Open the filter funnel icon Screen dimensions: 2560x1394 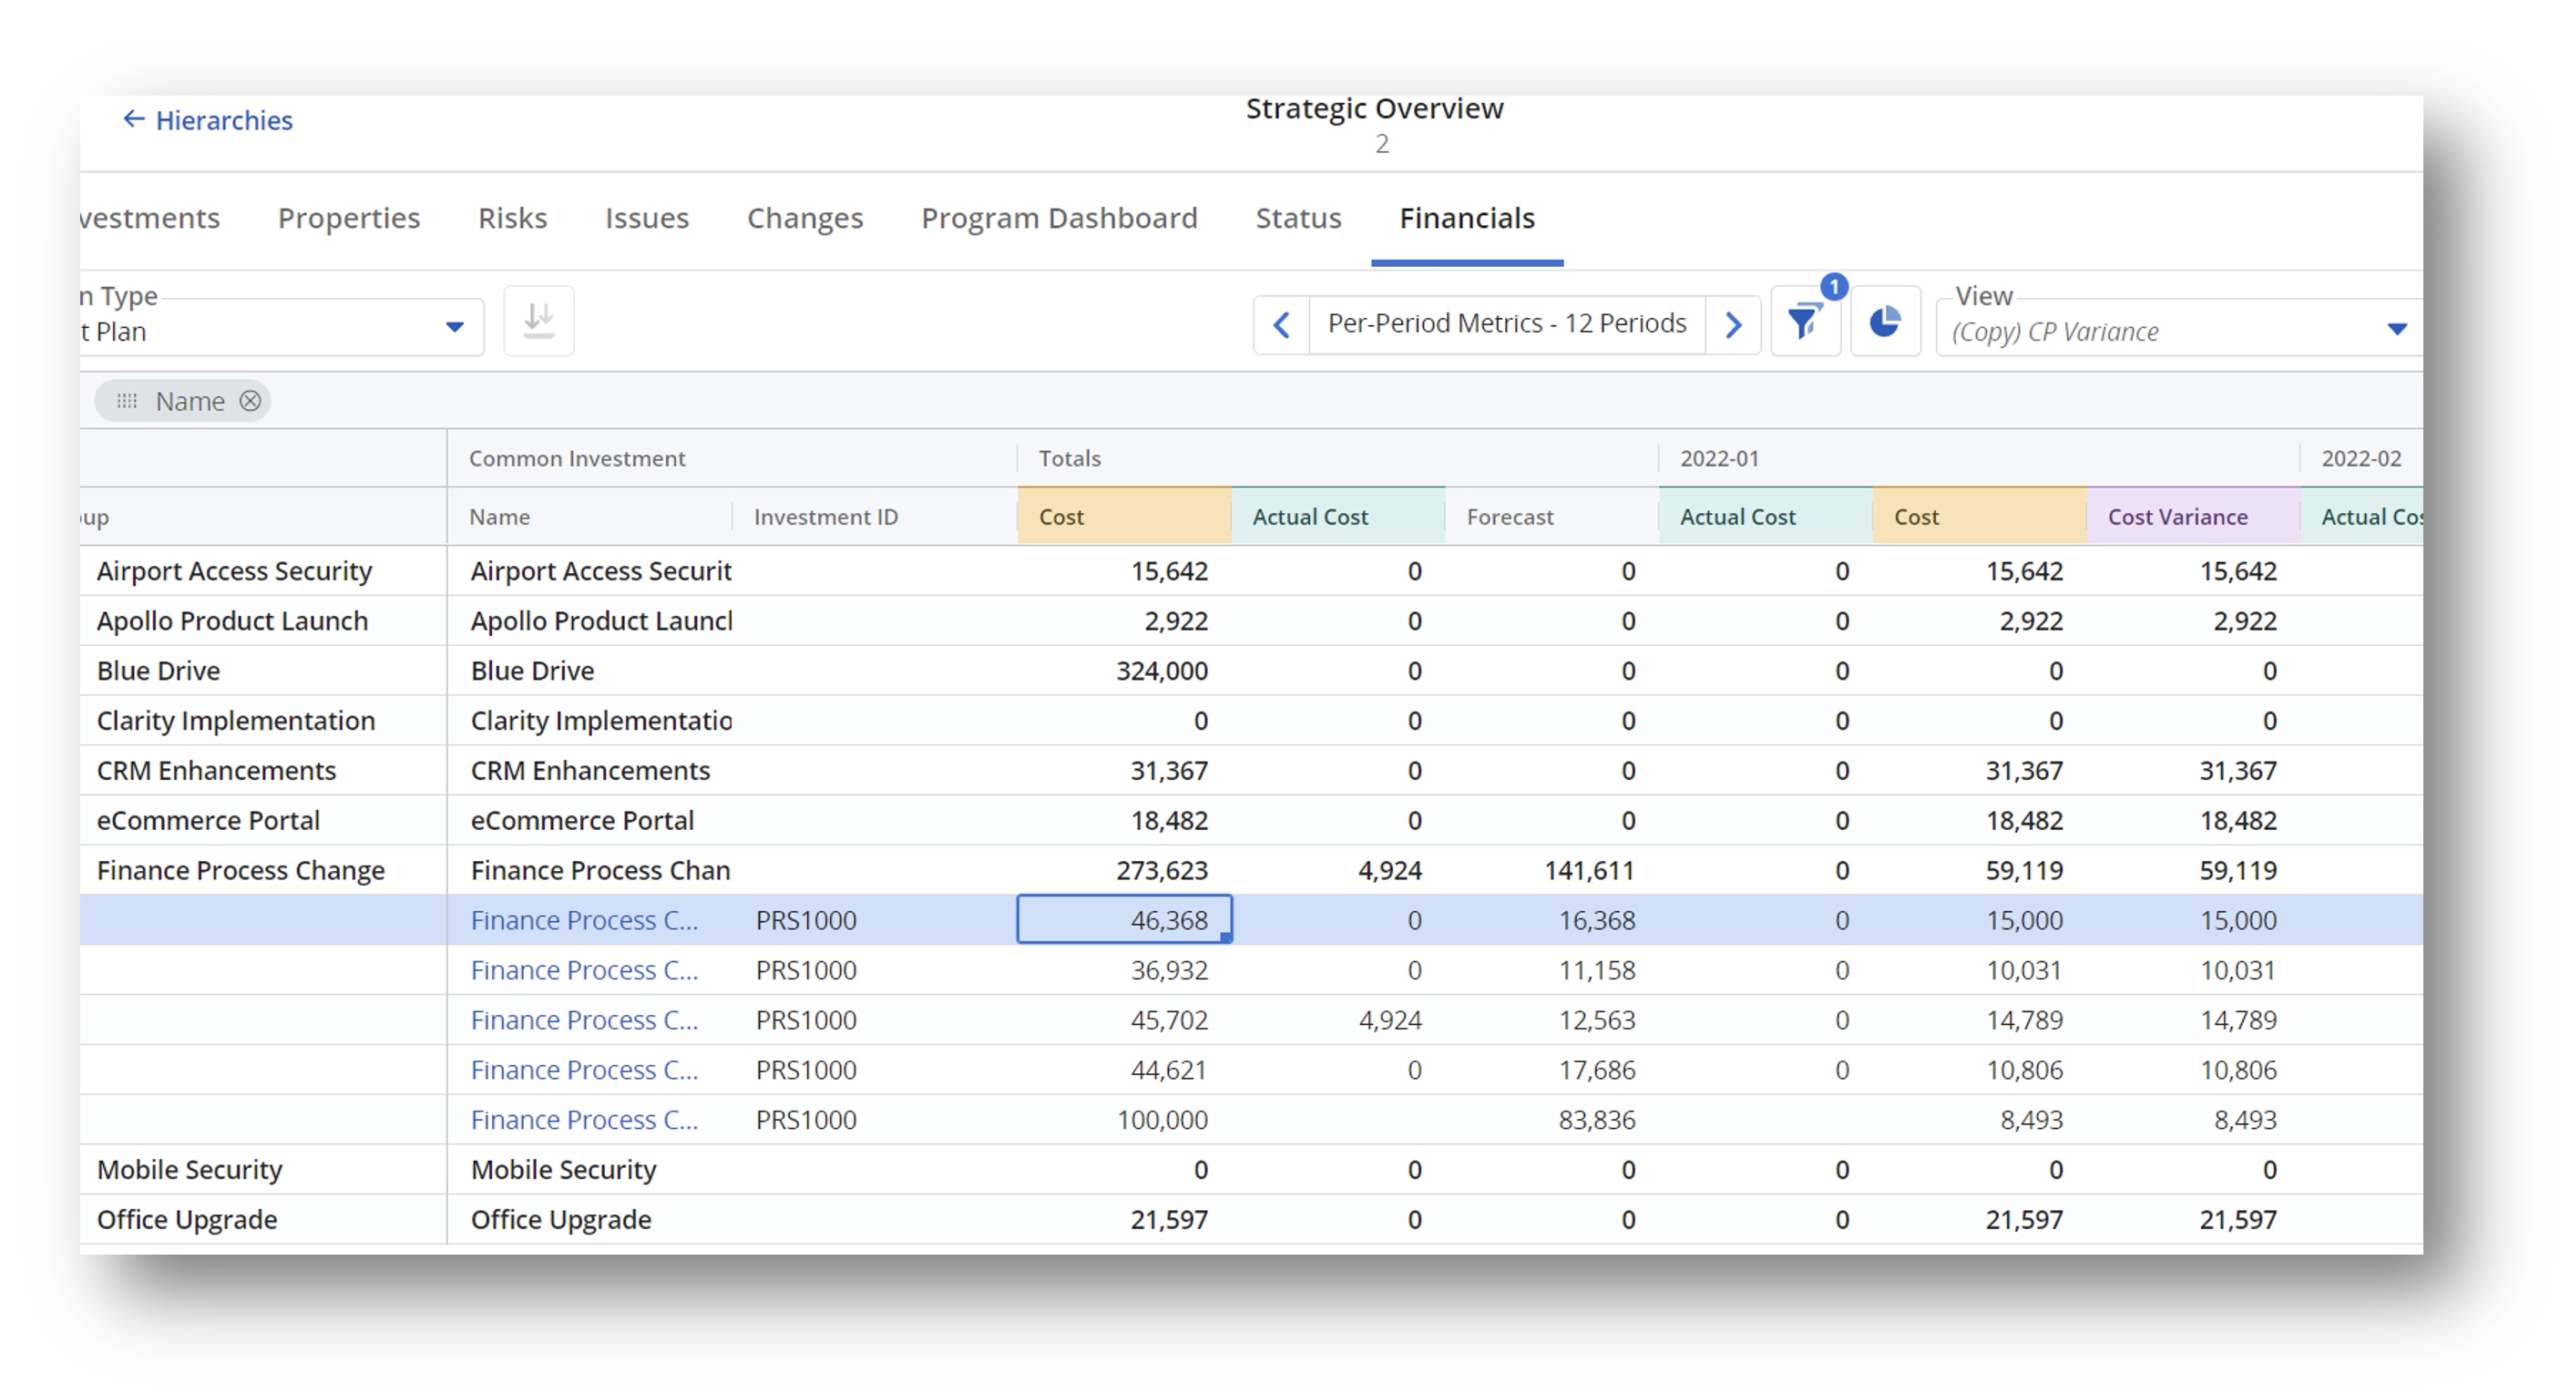coord(1805,321)
